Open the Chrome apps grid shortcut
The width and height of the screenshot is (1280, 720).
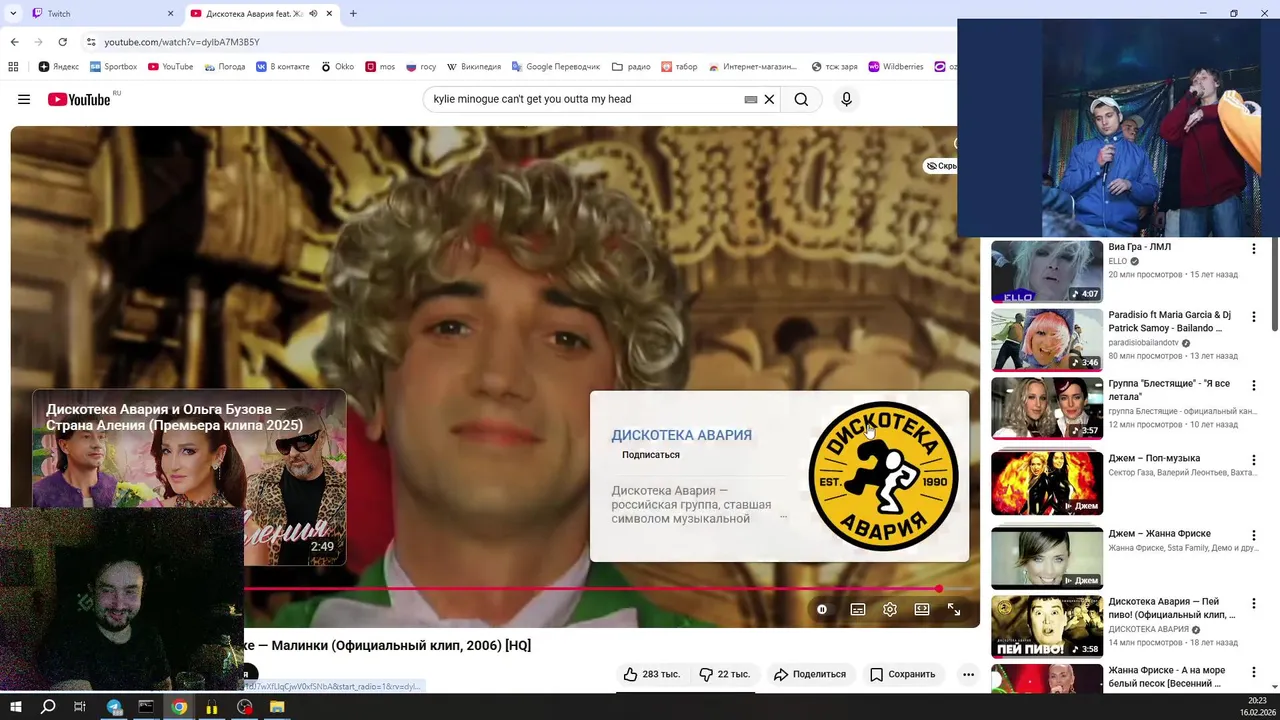pyautogui.click(x=13, y=67)
